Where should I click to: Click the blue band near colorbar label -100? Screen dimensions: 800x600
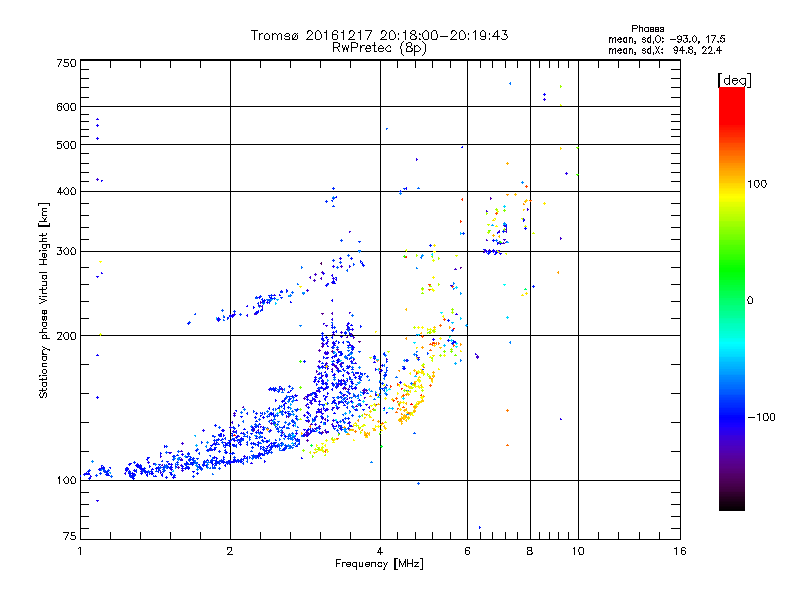(732, 417)
